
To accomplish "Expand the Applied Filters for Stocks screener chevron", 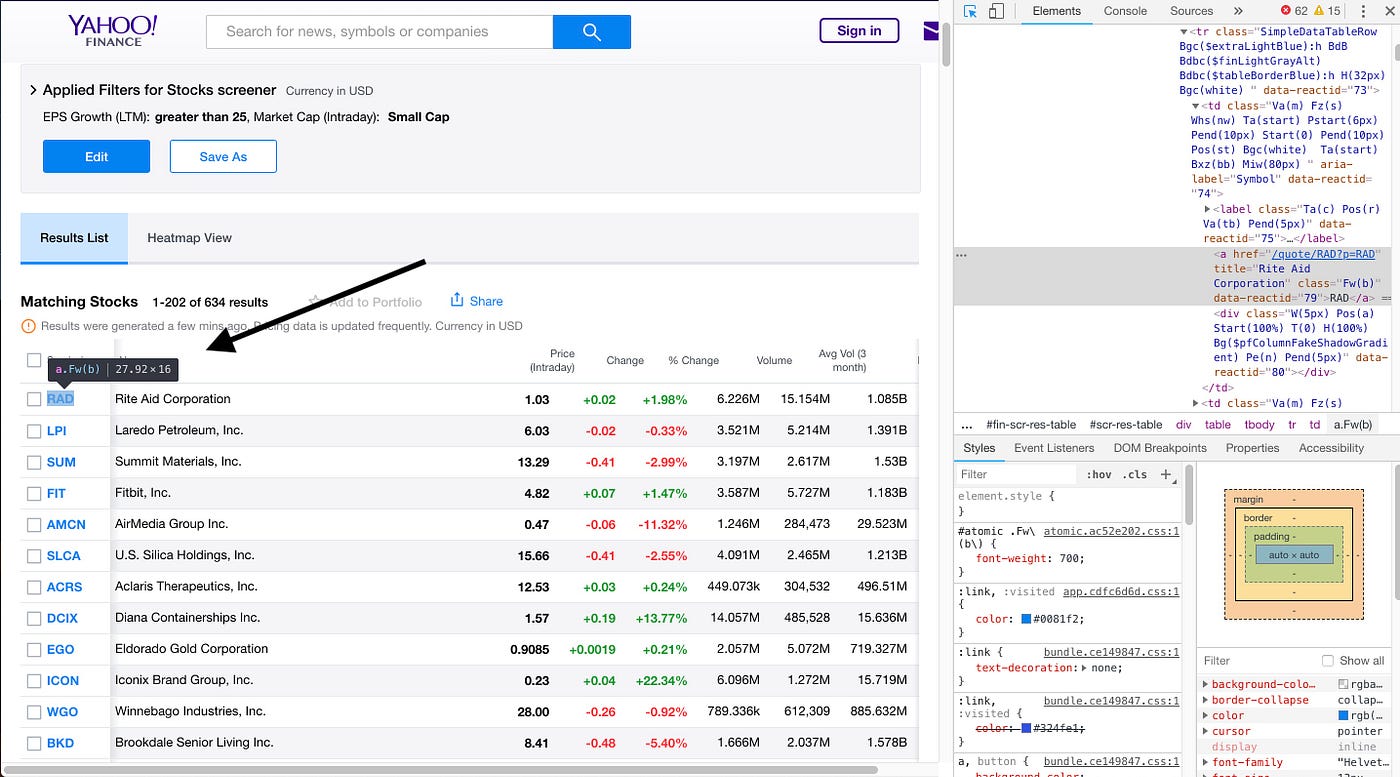I will 33,90.
